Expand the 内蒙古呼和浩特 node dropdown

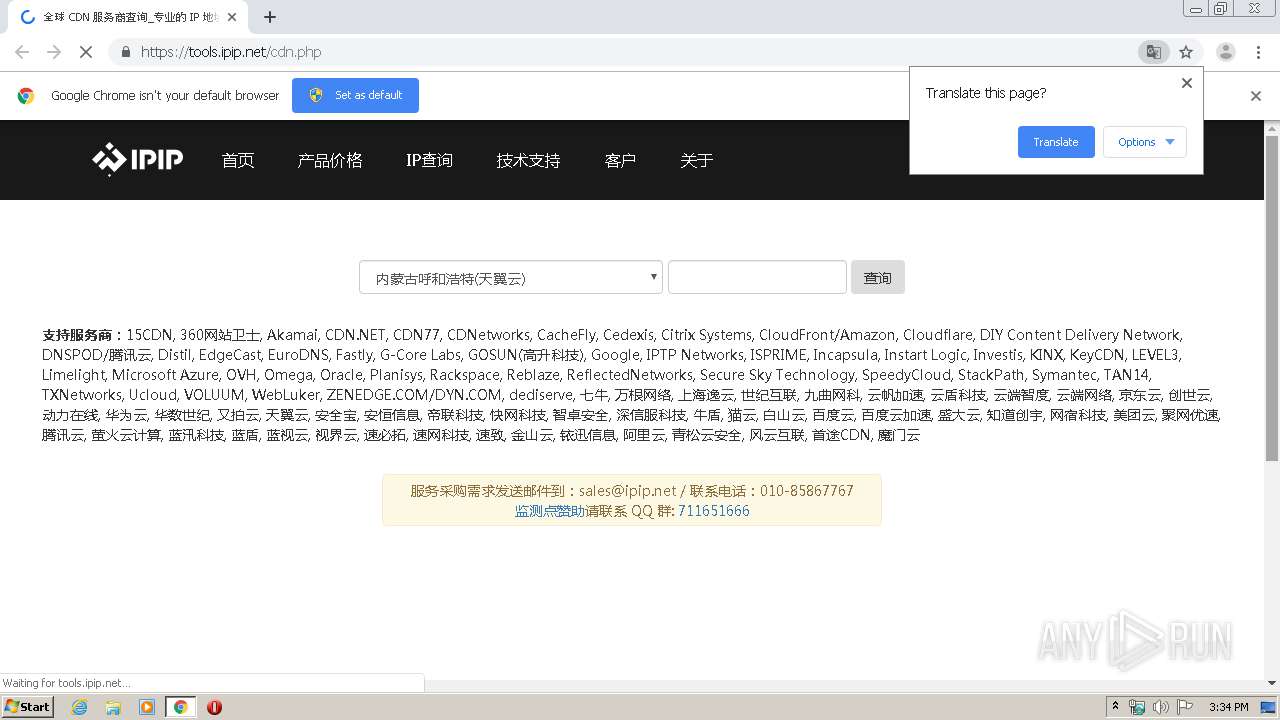pos(511,278)
